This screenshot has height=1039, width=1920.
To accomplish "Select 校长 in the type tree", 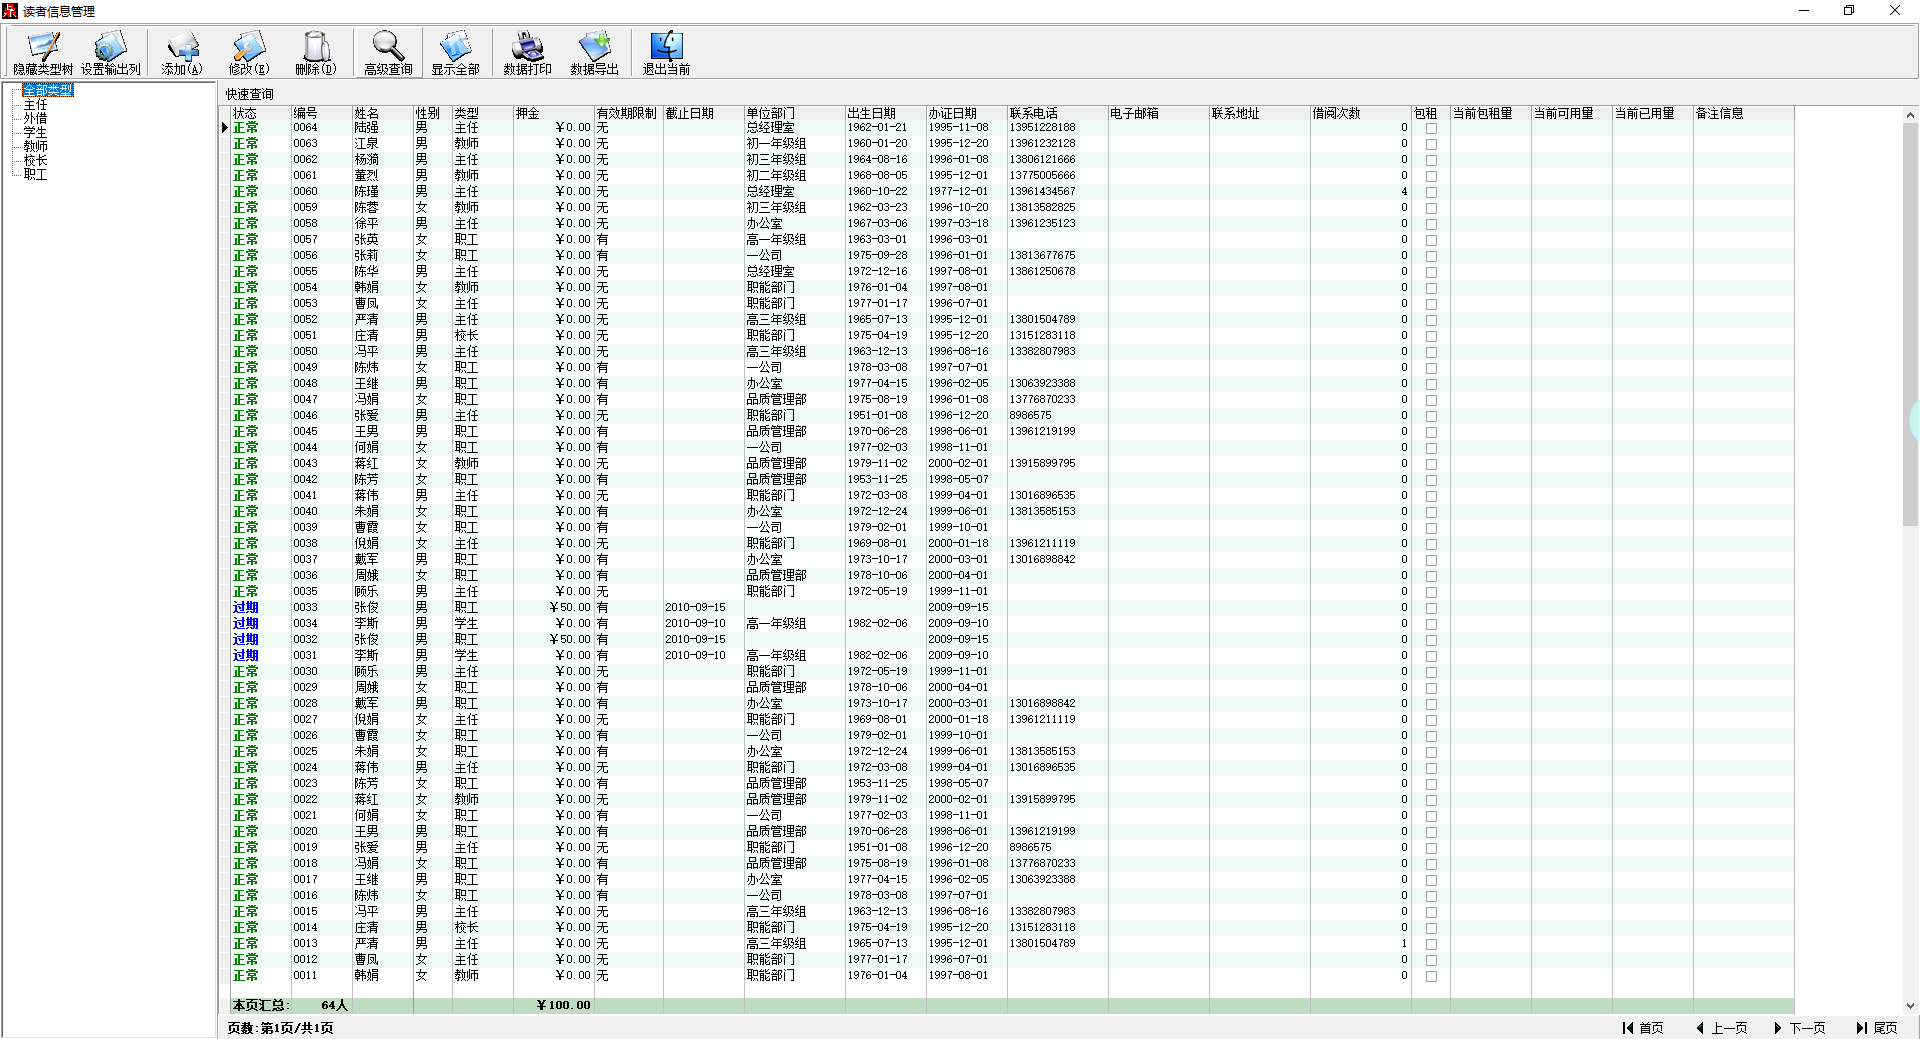I will [35, 160].
